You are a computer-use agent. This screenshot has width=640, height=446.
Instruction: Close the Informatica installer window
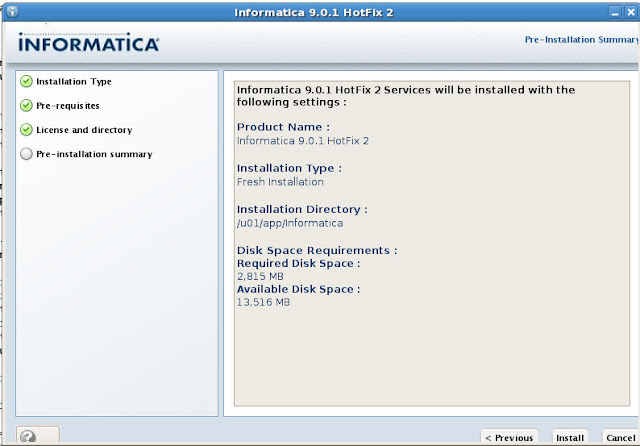pos(631,12)
